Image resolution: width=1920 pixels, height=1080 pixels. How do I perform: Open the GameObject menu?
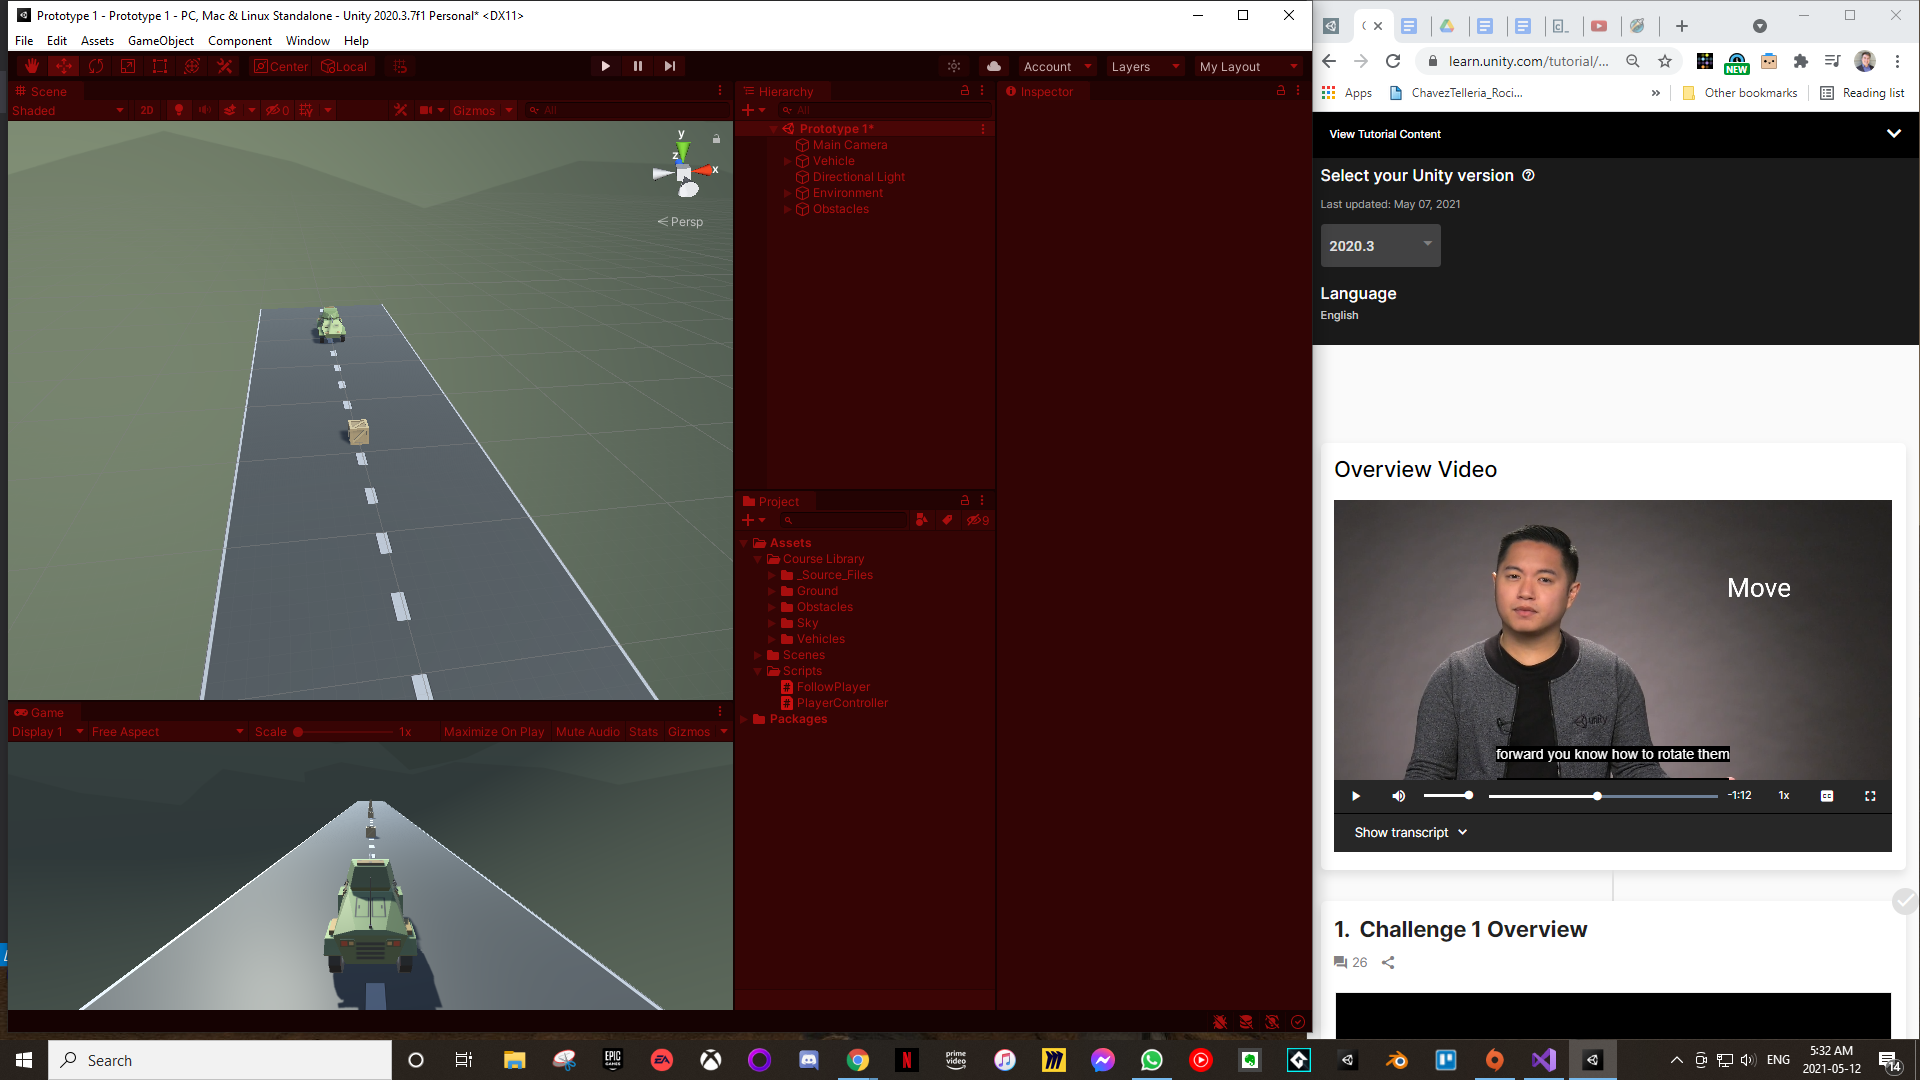click(160, 41)
